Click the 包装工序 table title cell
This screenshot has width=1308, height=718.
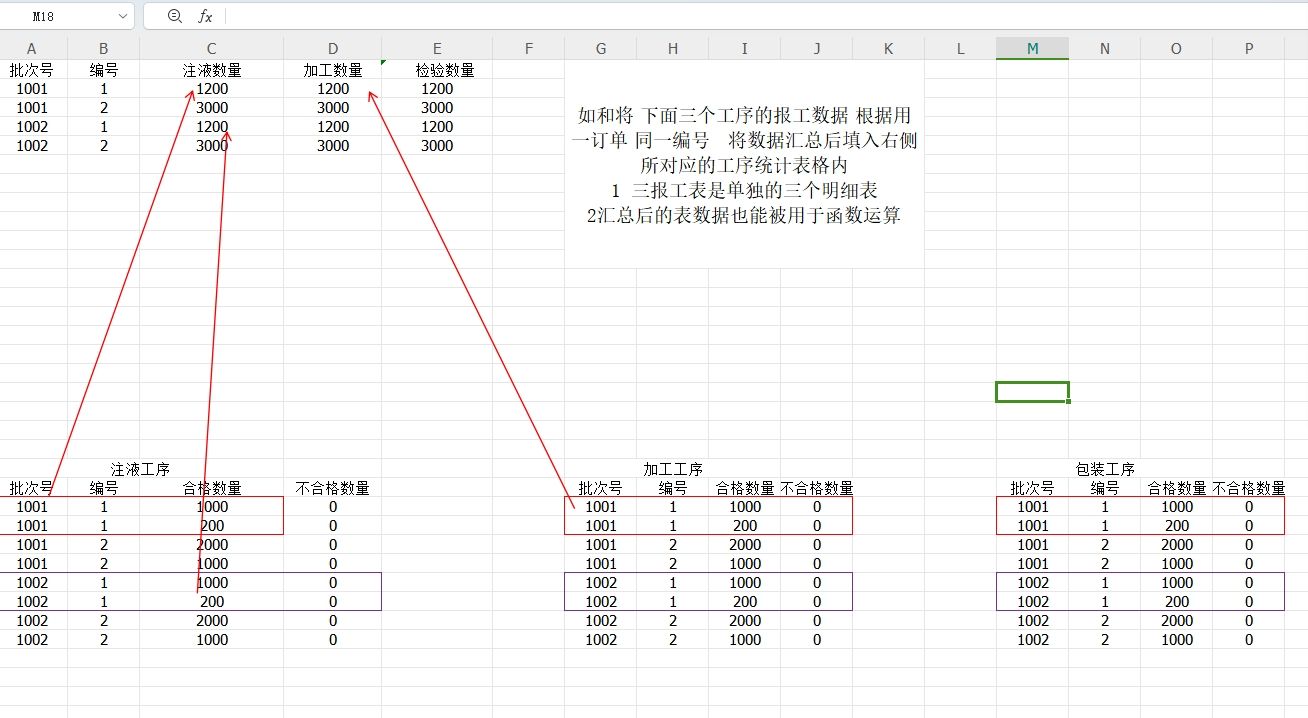coord(1104,468)
